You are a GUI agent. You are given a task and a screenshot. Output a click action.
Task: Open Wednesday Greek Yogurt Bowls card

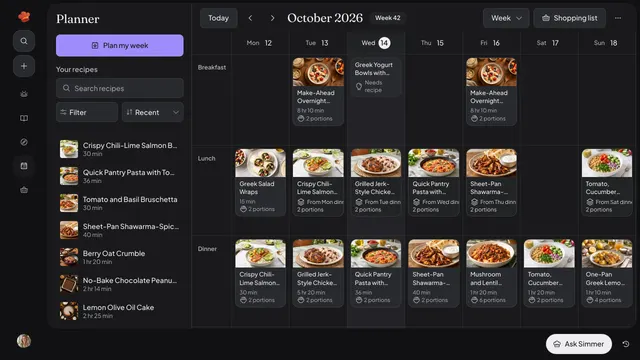click(376, 77)
